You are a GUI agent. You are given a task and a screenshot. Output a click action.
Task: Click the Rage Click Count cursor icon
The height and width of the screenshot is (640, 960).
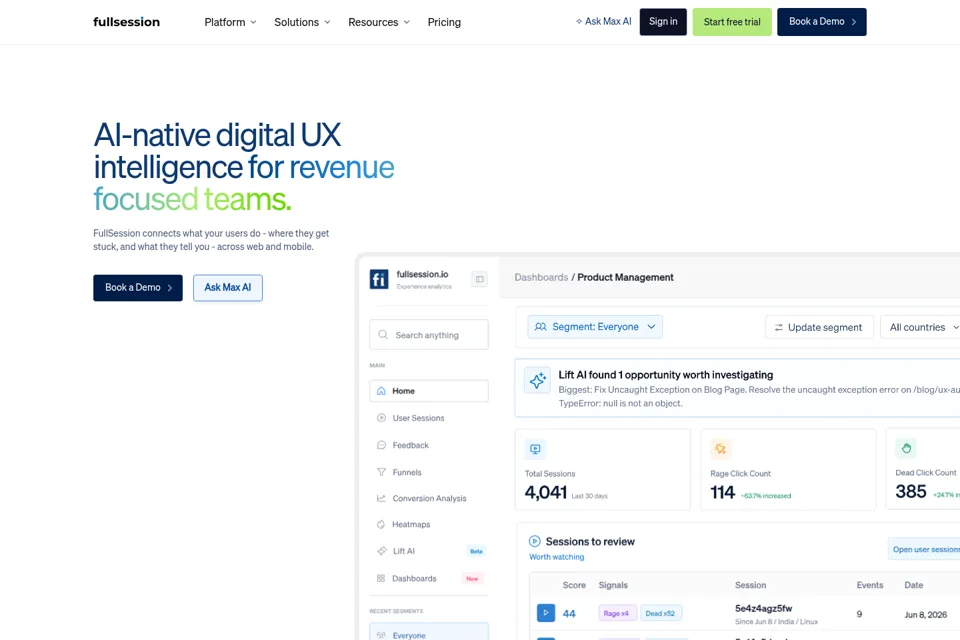(x=721, y=449)
